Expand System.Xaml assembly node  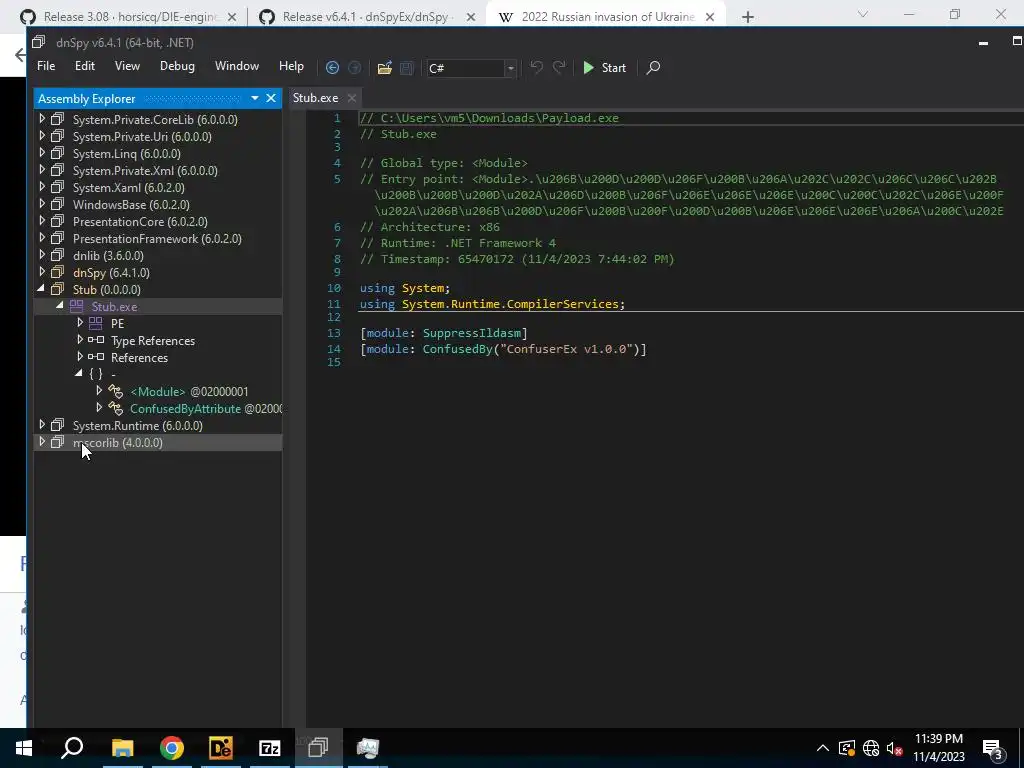tap(42, 187)
